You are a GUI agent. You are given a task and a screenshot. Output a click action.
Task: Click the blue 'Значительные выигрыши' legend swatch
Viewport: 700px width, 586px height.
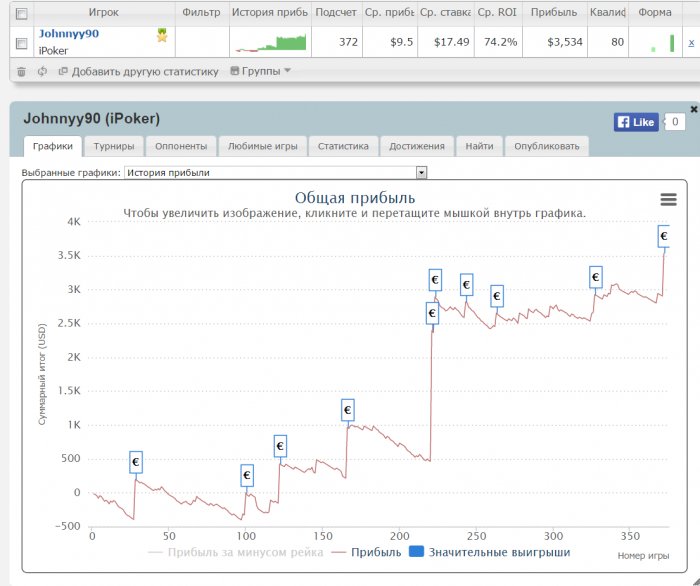pos(417,552)
